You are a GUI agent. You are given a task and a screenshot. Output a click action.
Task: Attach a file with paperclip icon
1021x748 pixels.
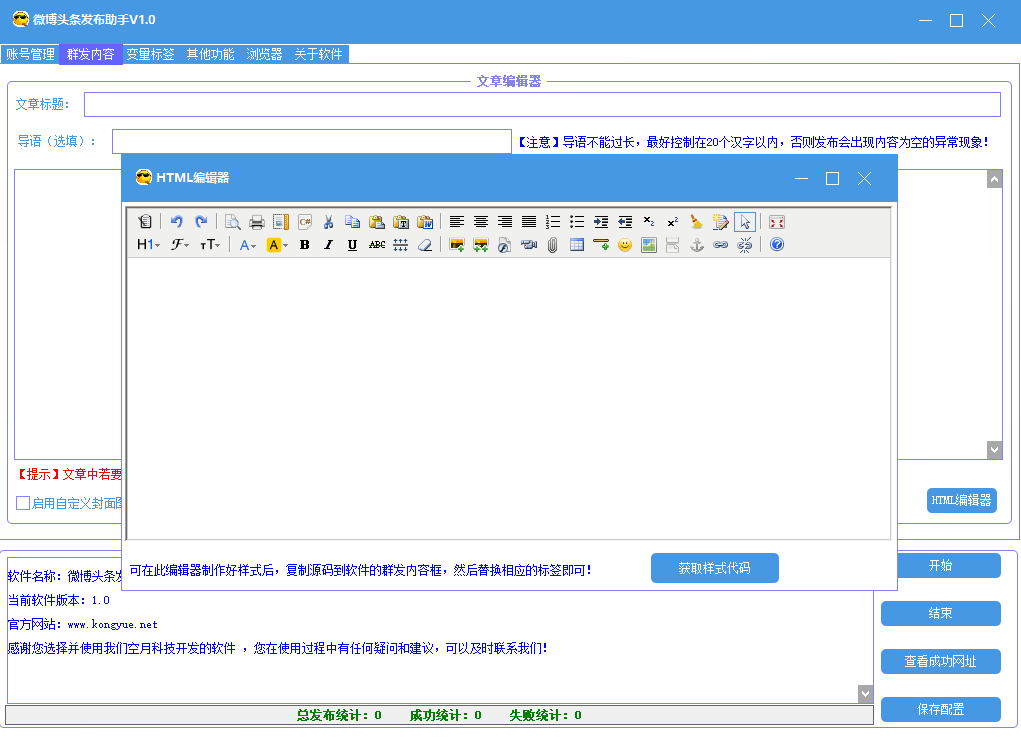[x=553, y=245]
